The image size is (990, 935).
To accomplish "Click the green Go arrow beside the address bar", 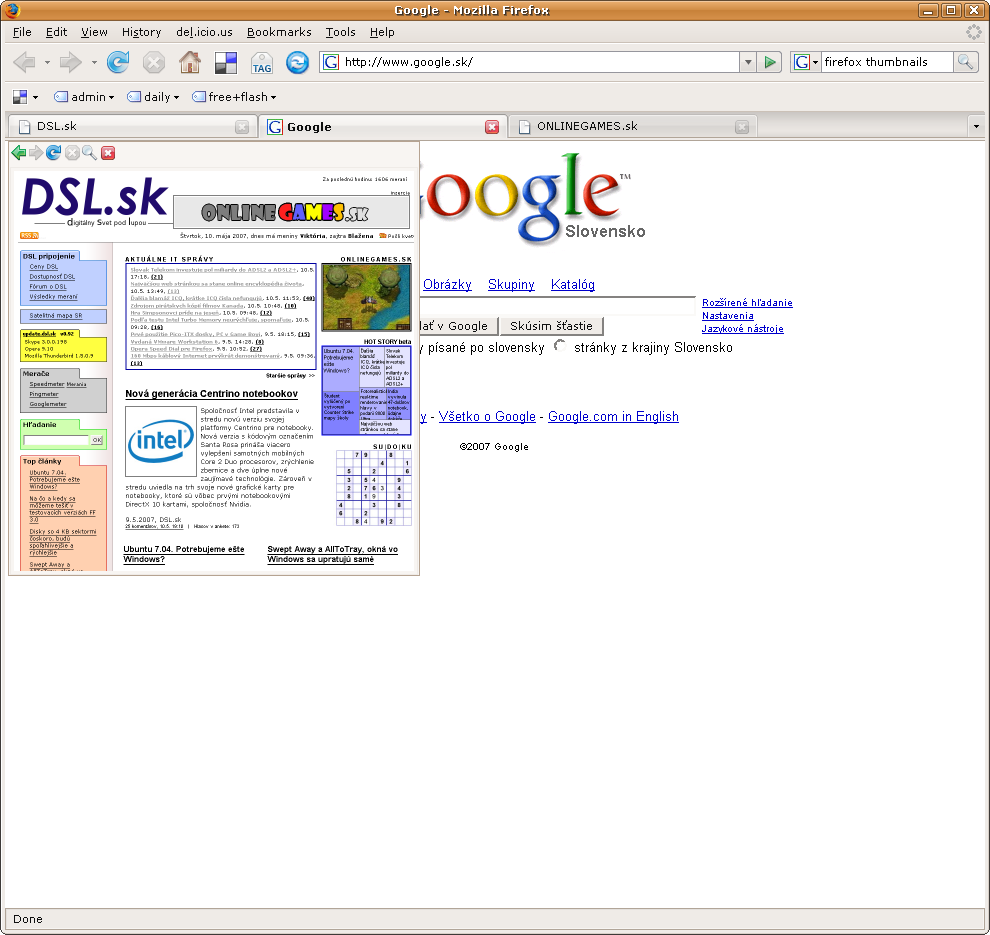I will click(x=770, y=62).
